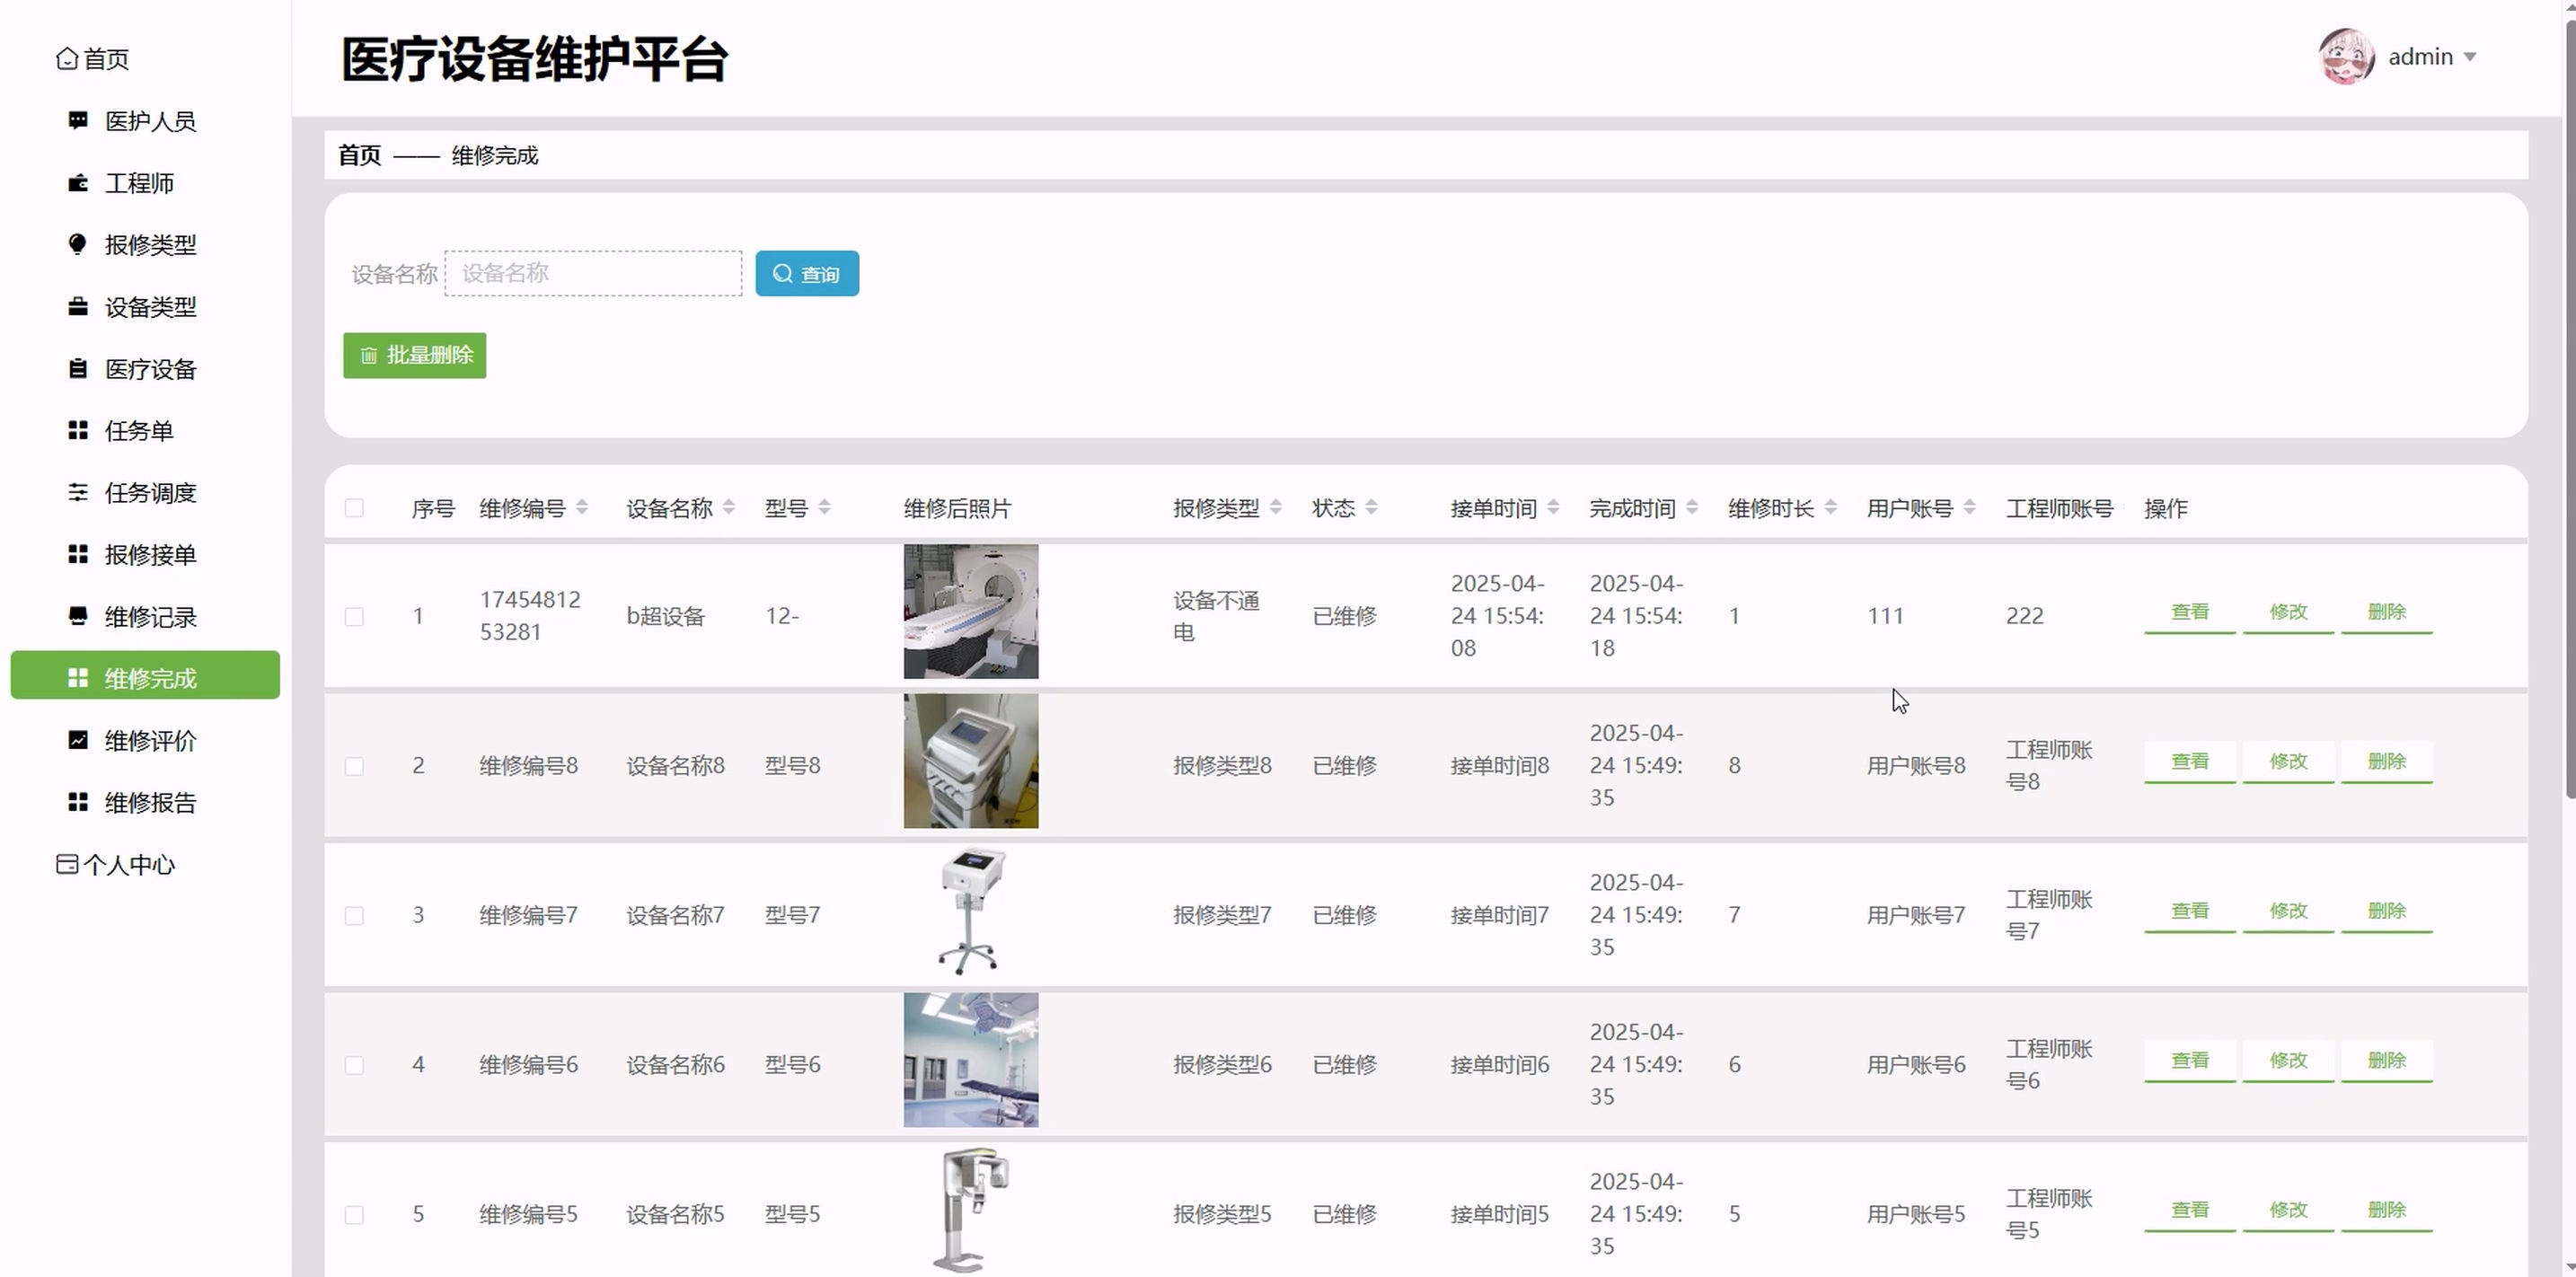
Task: Click the 工程师 wallet icon in sidebar
Action: (78, 183)
